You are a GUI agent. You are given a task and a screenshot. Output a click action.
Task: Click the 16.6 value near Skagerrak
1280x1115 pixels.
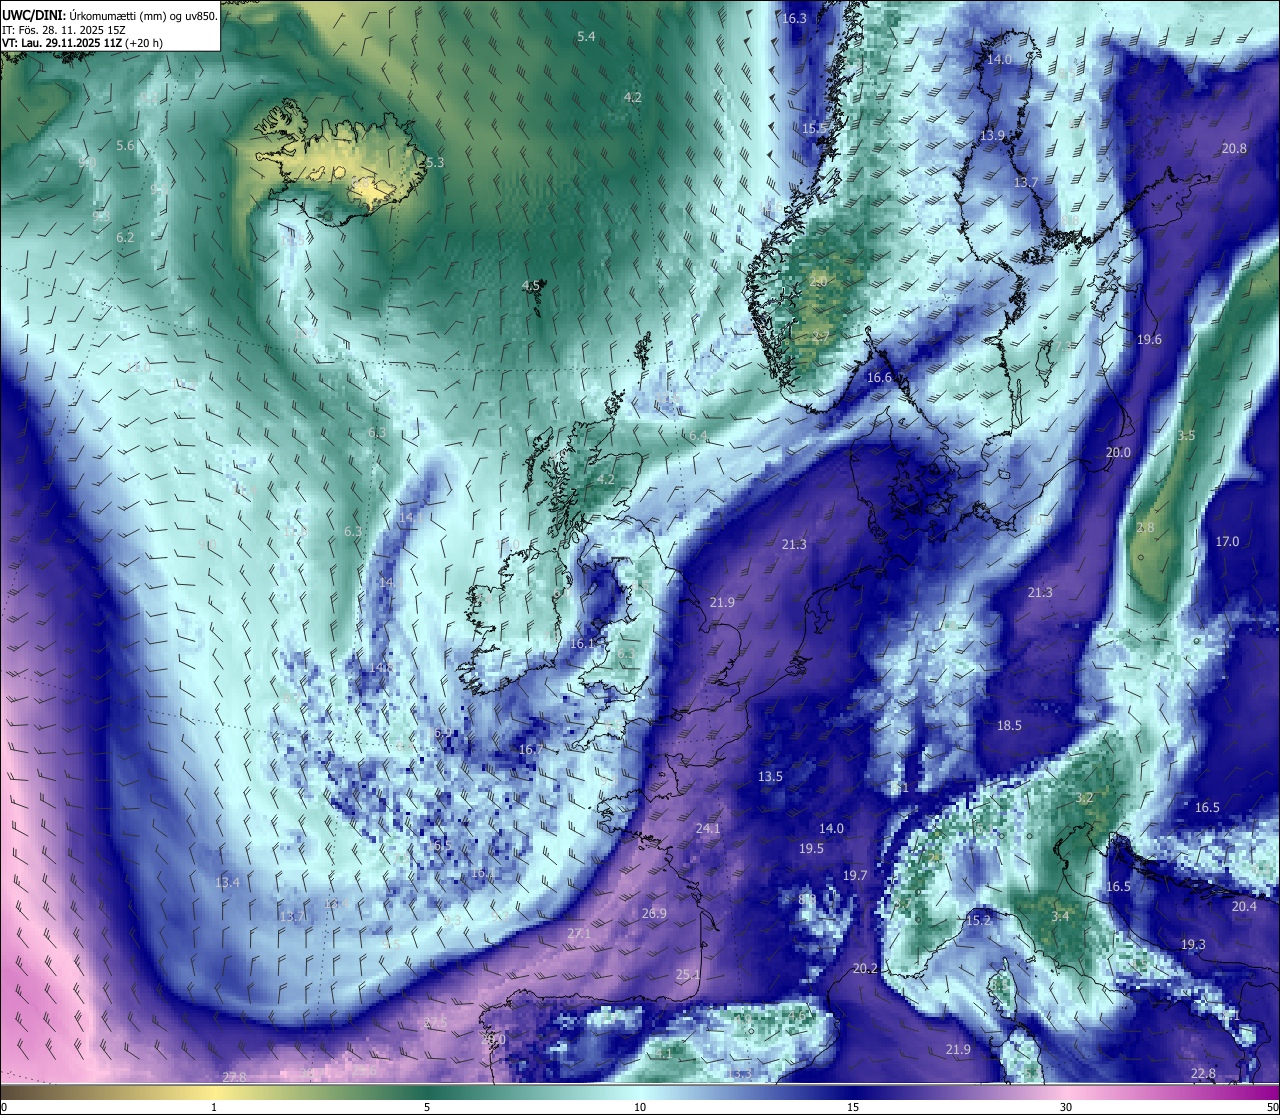(879, 377)
